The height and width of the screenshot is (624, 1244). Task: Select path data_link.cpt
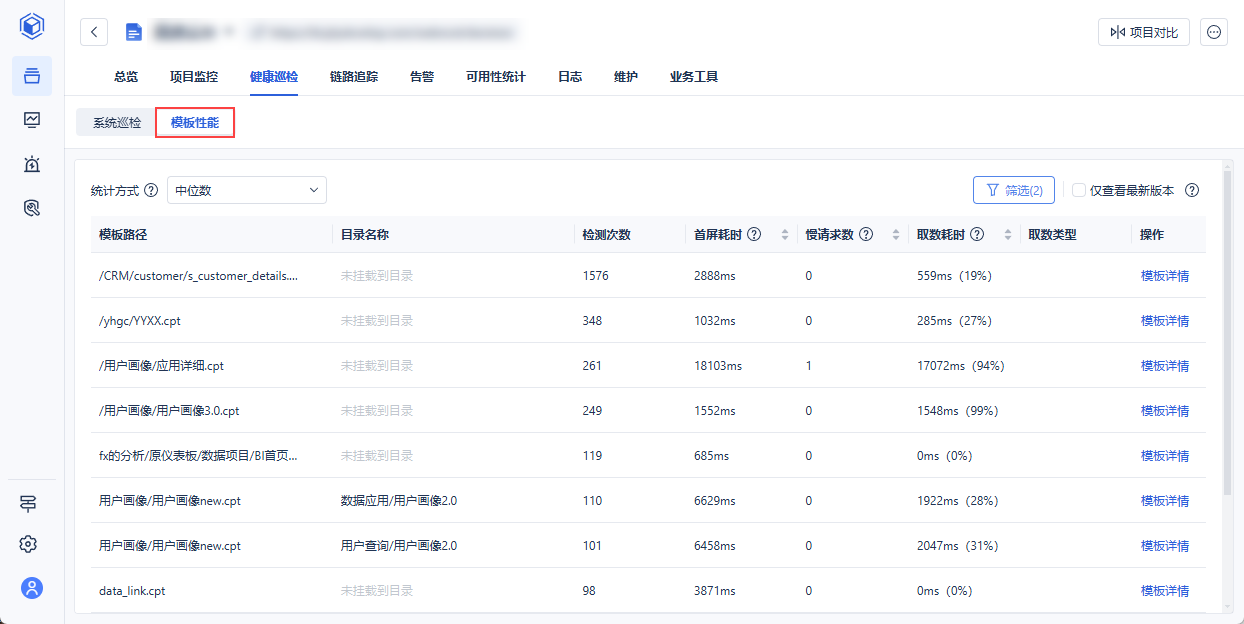pos(132,591)
